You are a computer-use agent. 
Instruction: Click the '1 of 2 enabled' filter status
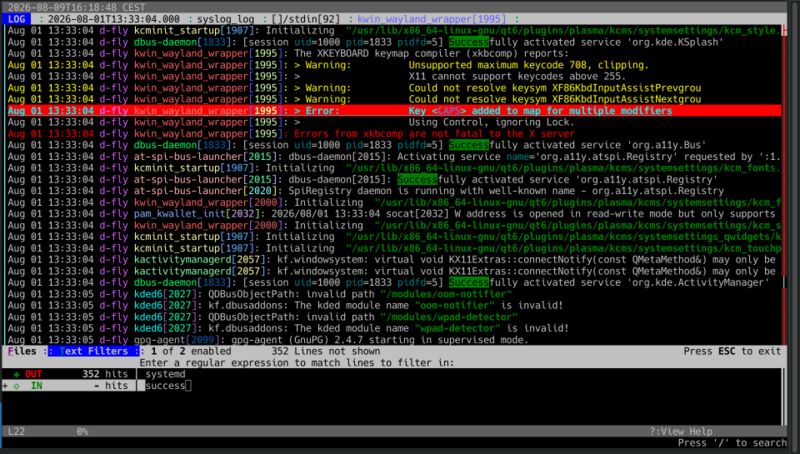coord(191,351)
